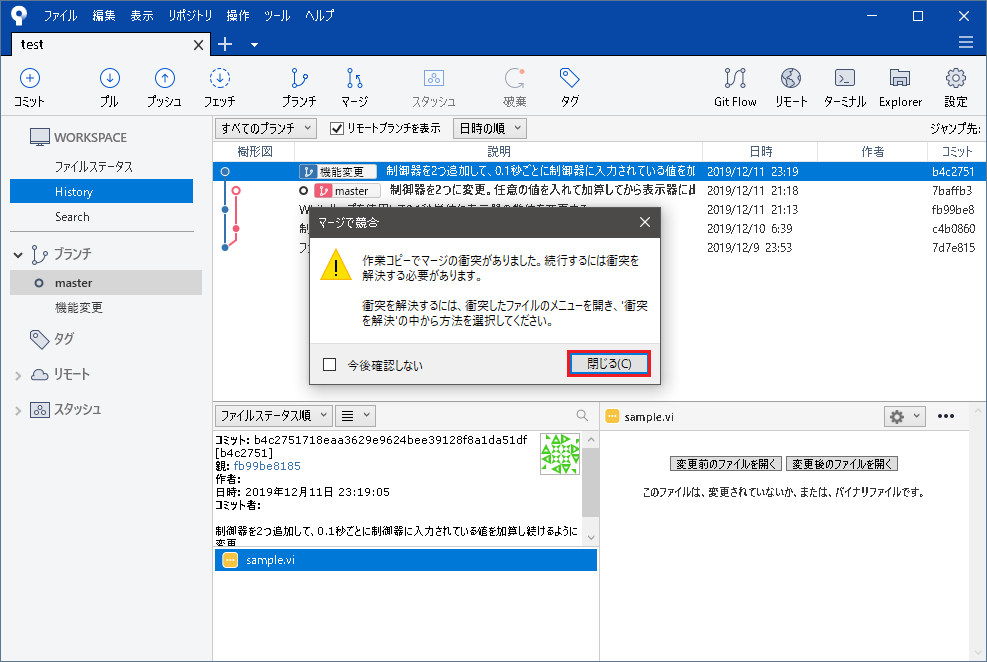Click the sample.vi file icon in diff header
The image size is (987, 662).
[x=612, y=416]
